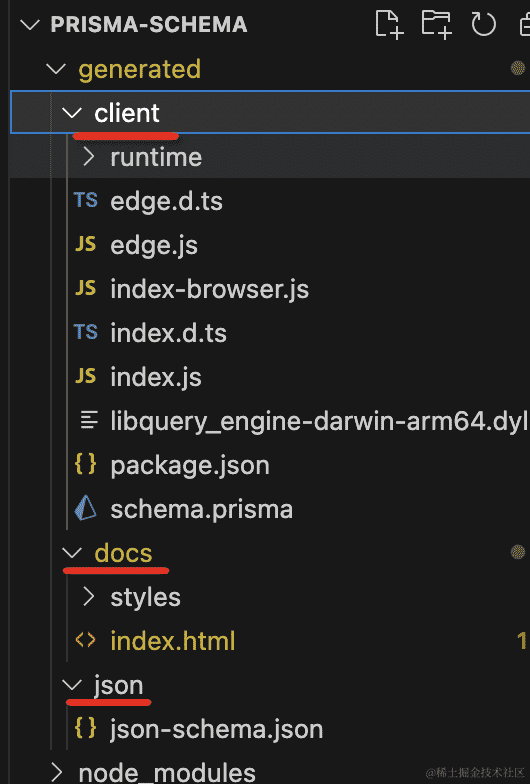Click the New Folder icon
The width and height of the screenshot is (530, 784).
[436, 24]
